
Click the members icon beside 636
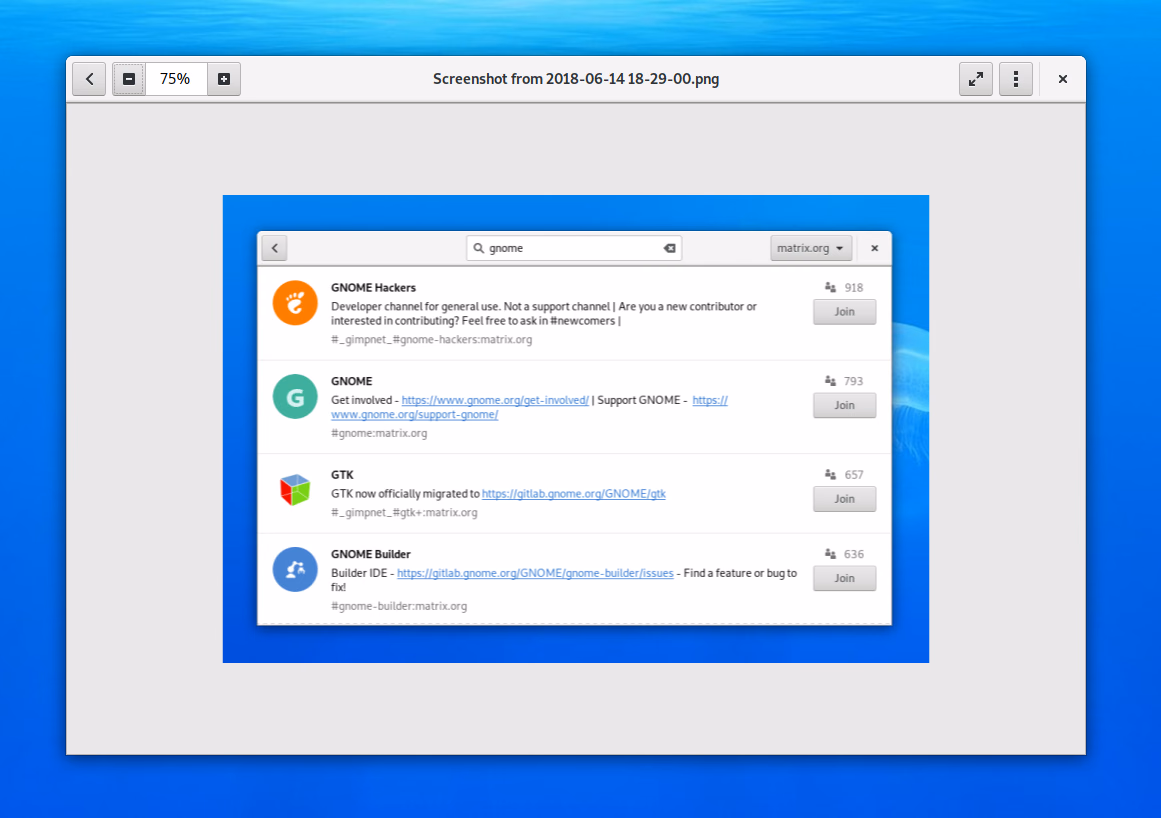831,554
